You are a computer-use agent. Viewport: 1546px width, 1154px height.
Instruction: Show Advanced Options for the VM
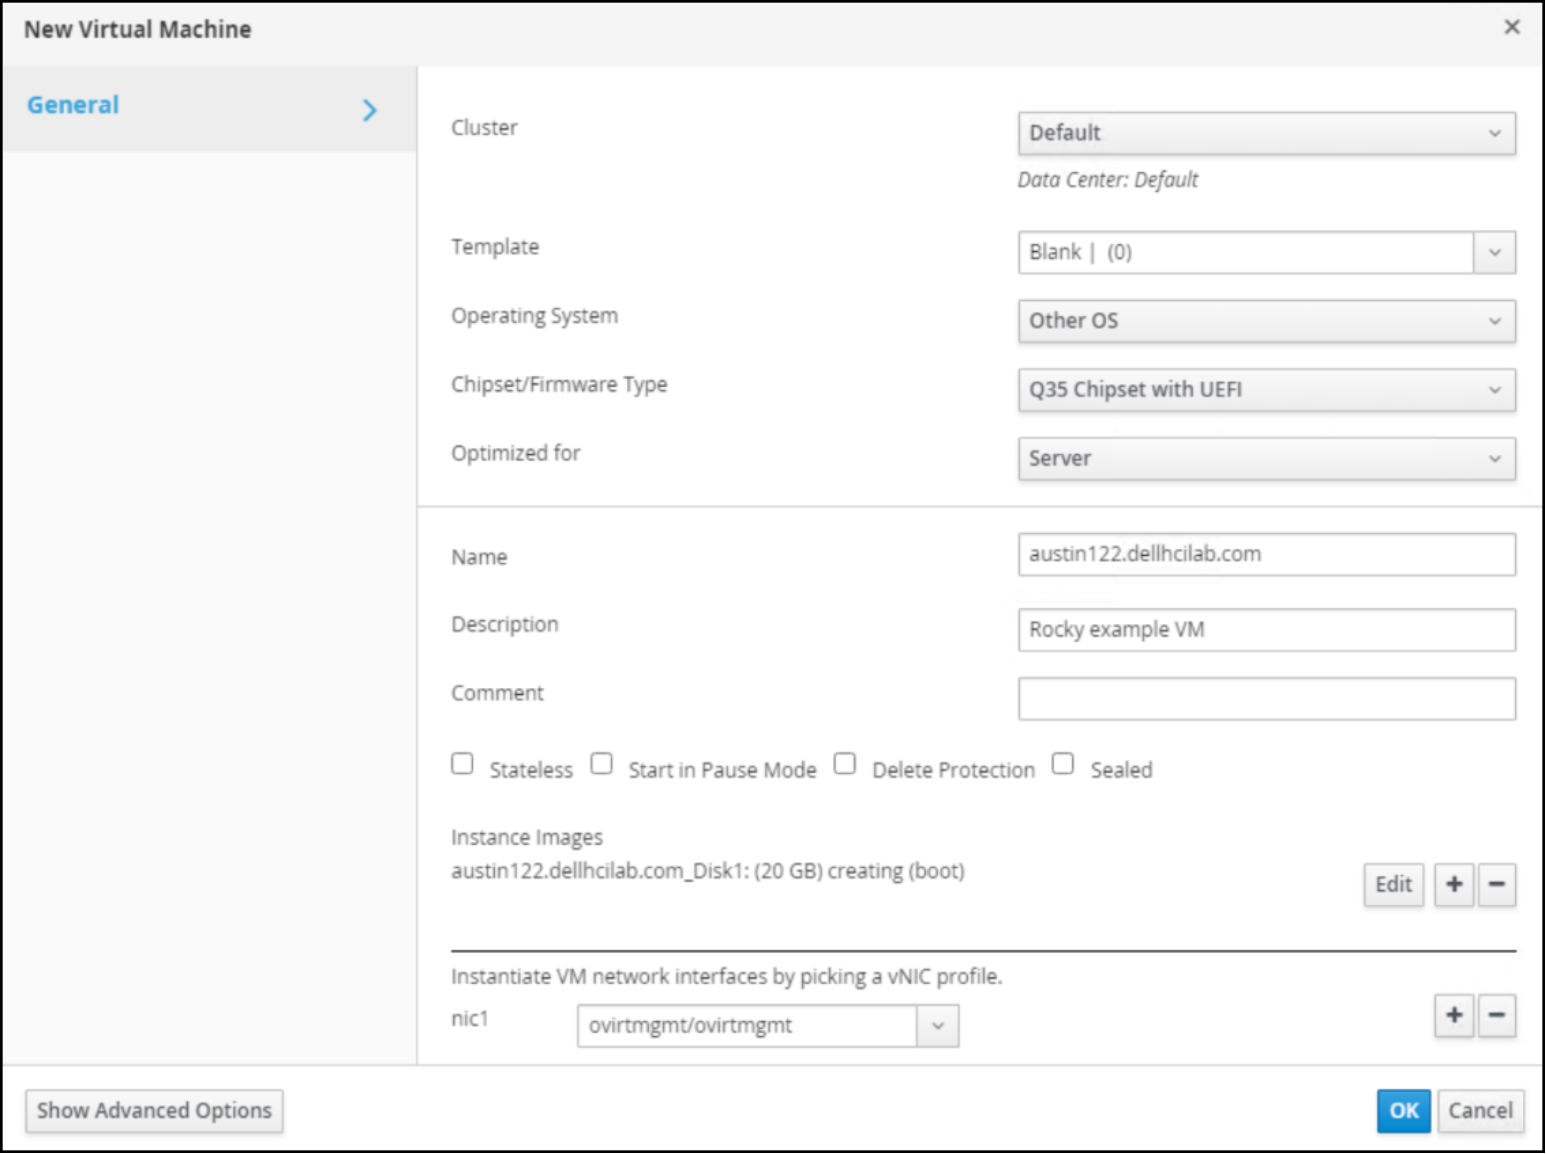click(153, 1110)
